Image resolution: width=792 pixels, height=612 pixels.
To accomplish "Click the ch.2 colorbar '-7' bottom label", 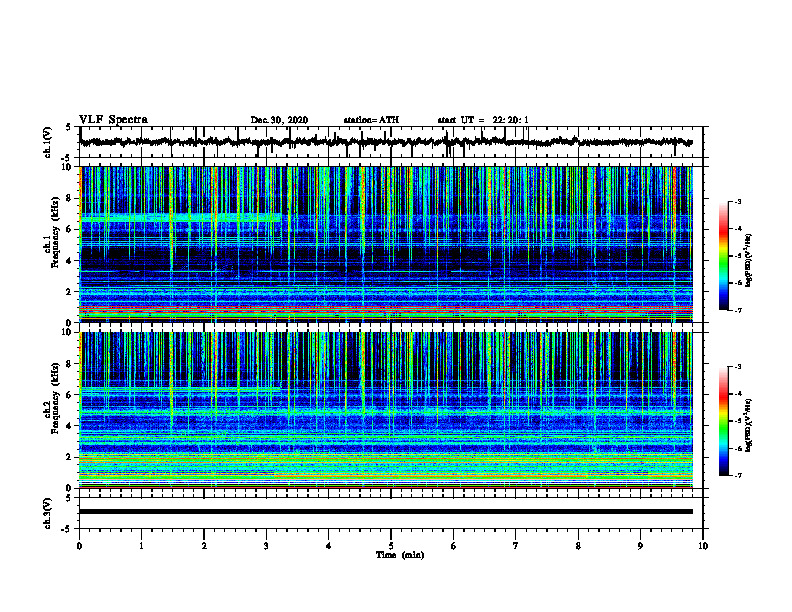I will 738,475.
